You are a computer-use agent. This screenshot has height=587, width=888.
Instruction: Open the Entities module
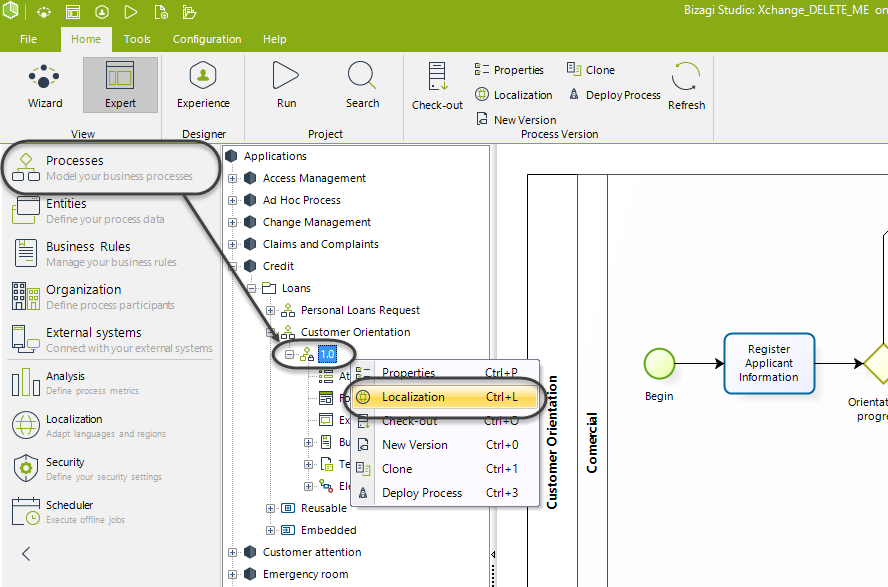coord(110,211)
